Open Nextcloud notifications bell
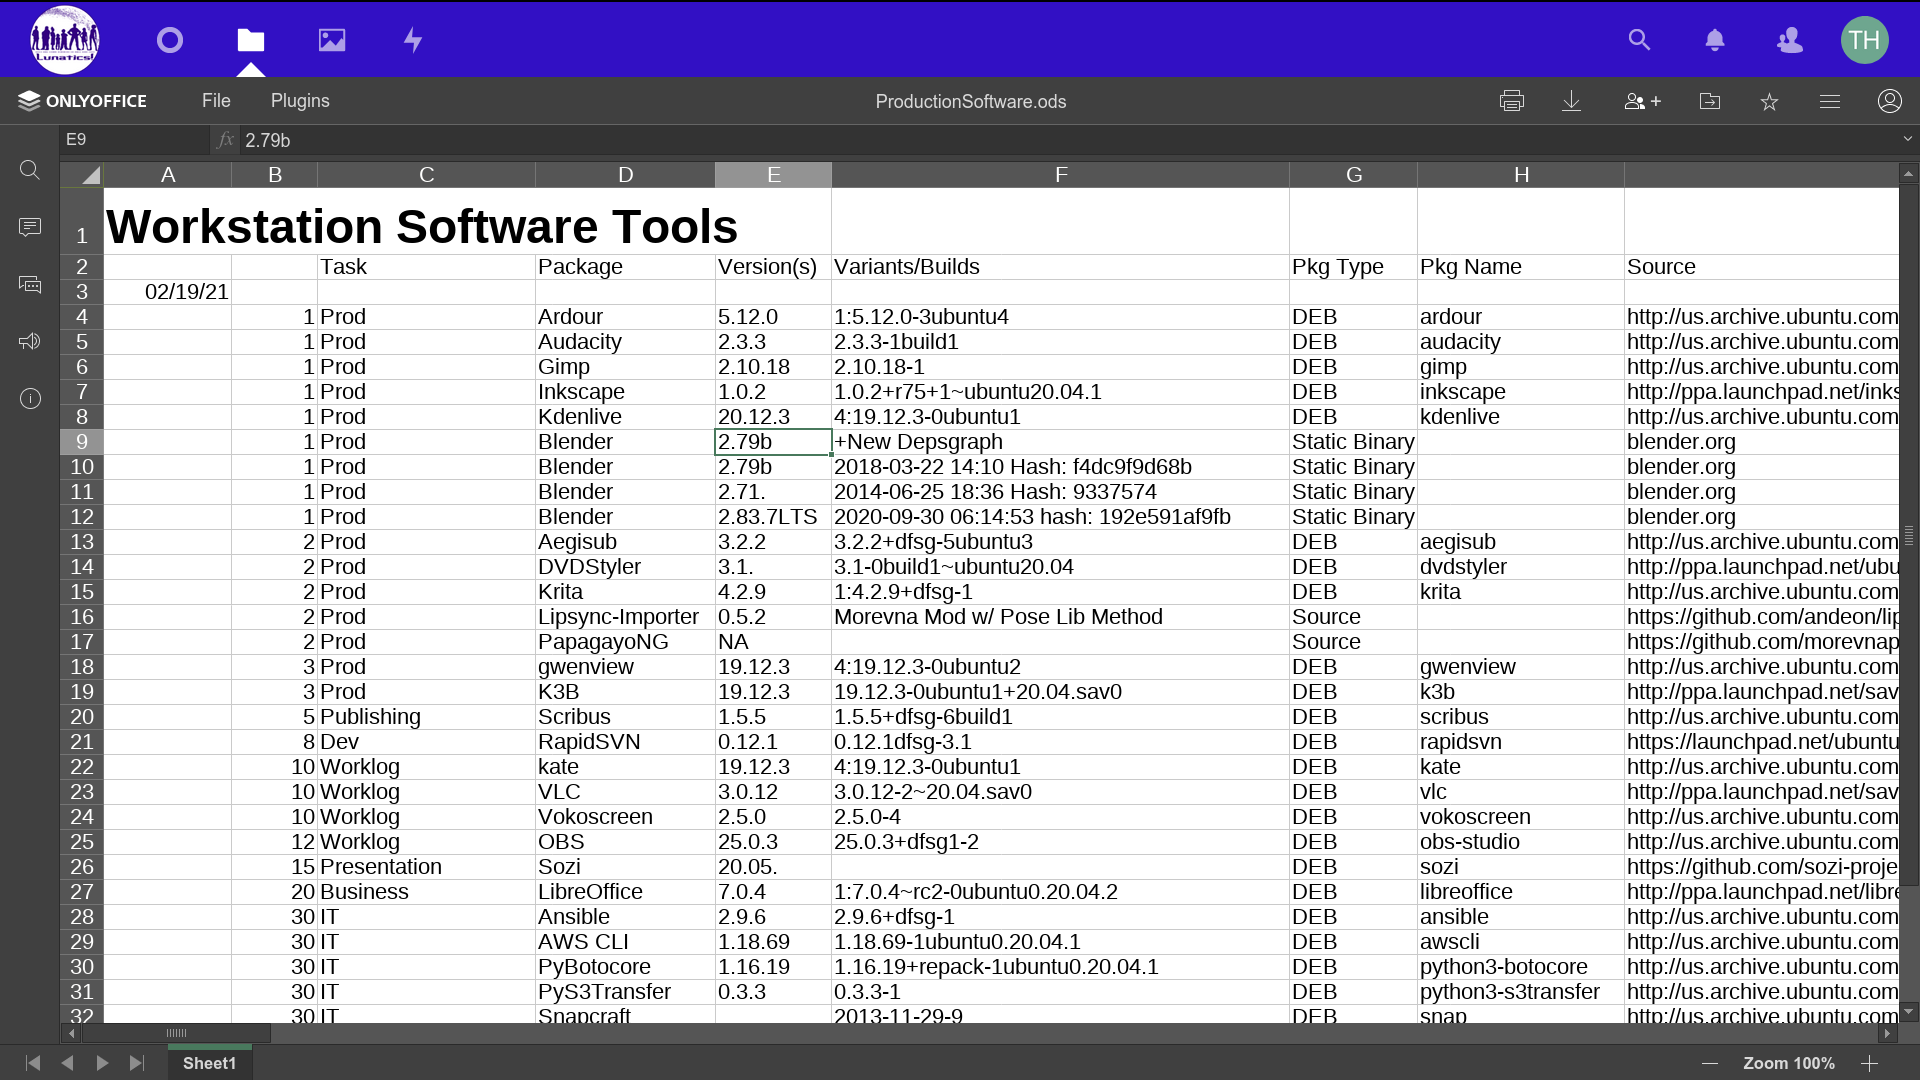 pos(1714,40)
